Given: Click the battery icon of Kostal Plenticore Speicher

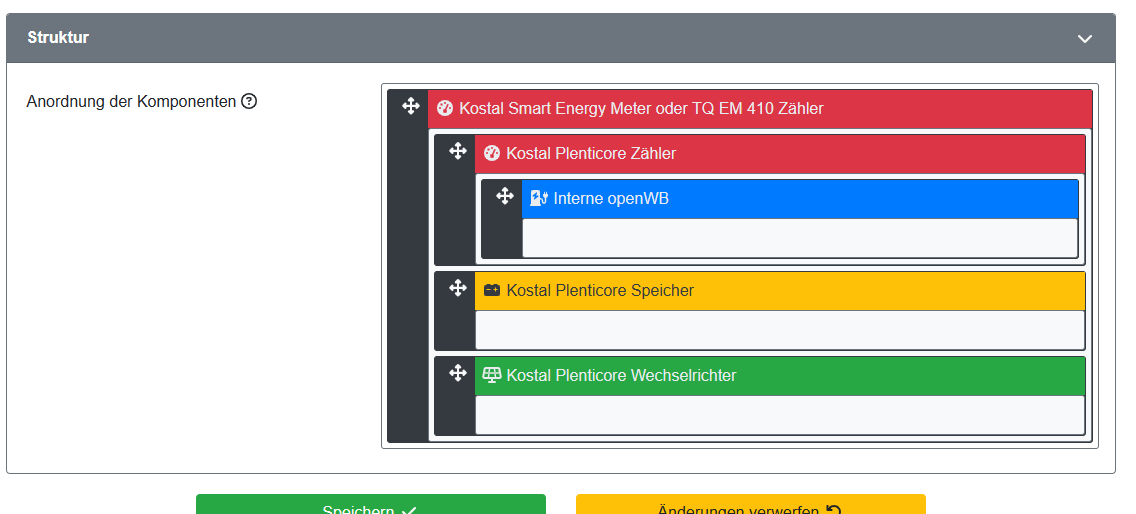Looking at the screenshot, I should (492, 290).
